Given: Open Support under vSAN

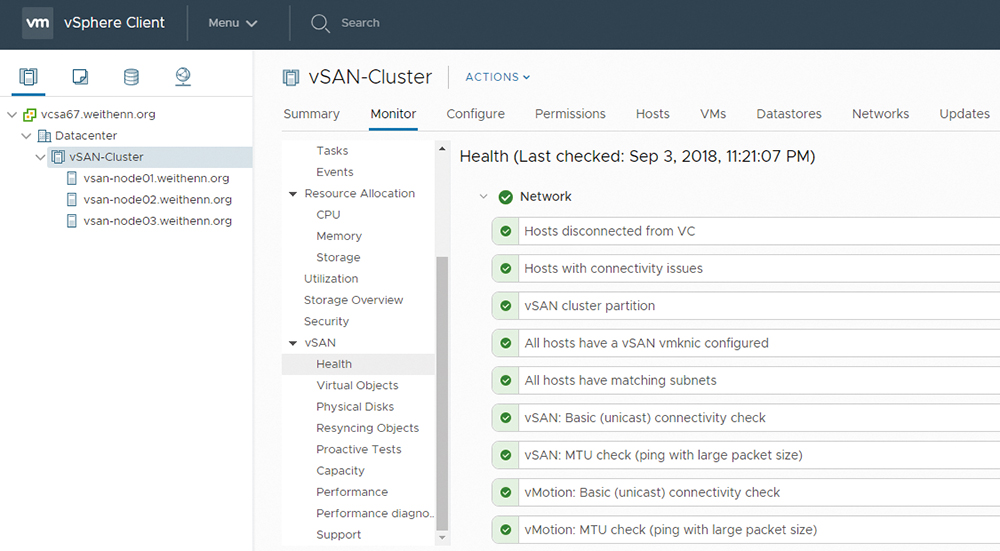Looking at the screenshot, I should (x=339, y=535).
